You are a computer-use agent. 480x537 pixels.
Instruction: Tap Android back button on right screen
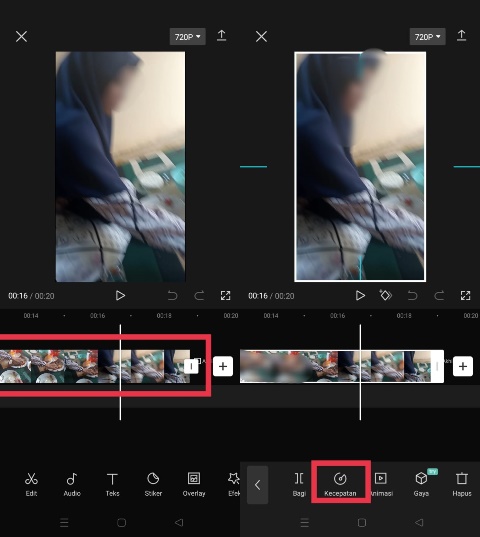[419, 523]
